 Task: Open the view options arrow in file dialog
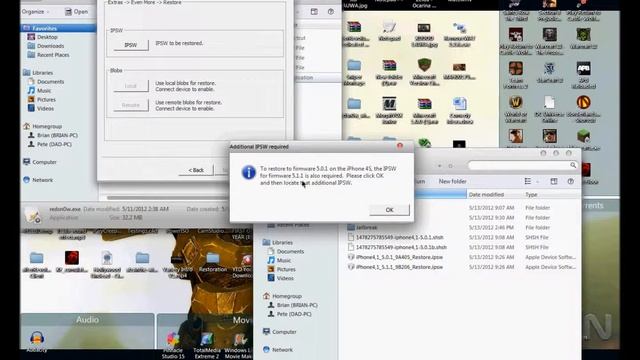(538, 182)
